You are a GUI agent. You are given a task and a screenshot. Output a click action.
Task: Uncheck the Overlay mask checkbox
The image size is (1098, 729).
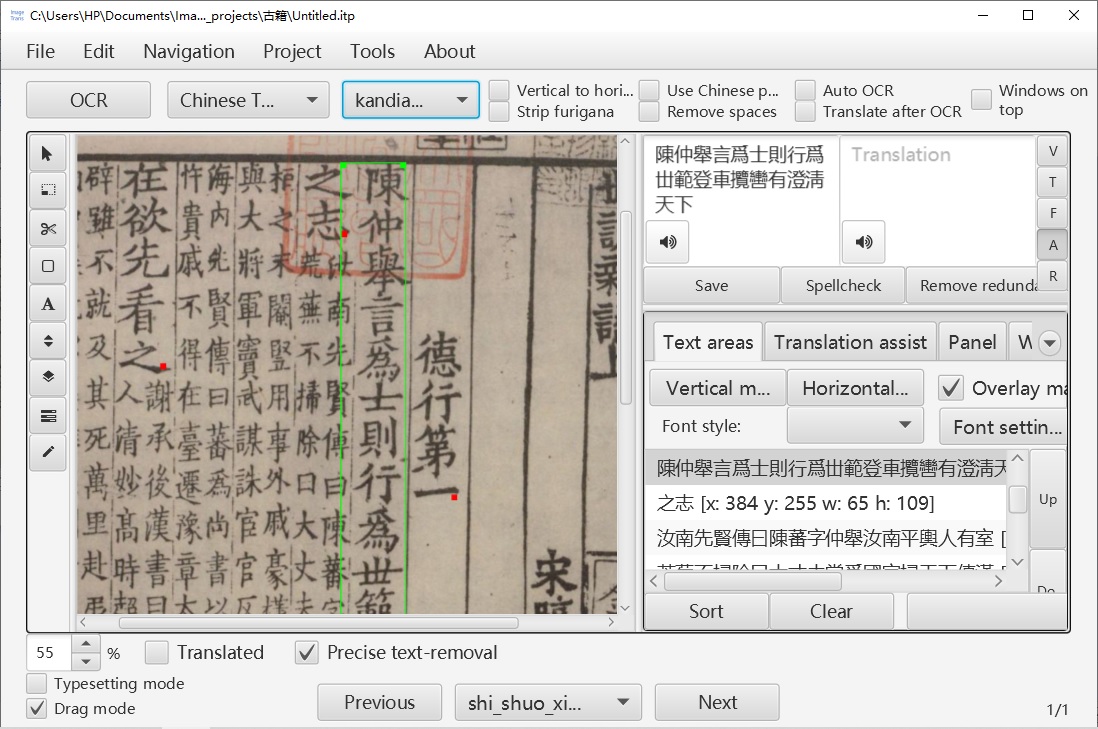pos(950,388)
